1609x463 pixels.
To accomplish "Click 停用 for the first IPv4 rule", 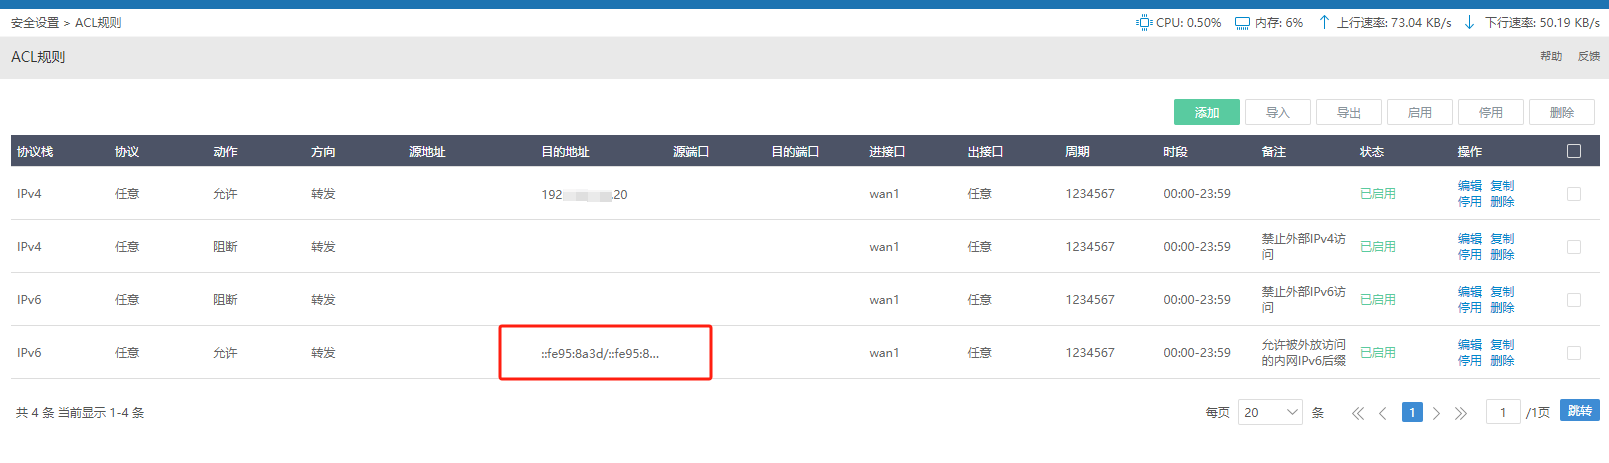I will [1469, 202].
